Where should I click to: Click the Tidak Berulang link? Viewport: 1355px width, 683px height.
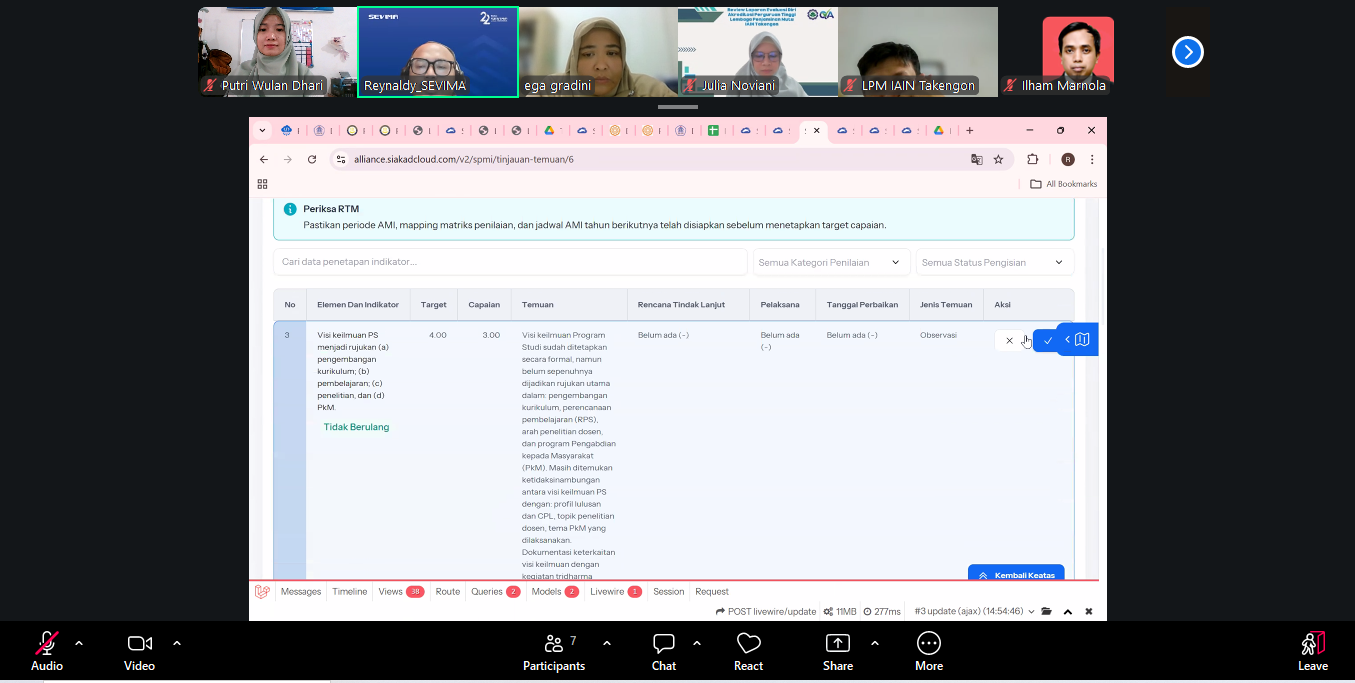click(356, 426)
